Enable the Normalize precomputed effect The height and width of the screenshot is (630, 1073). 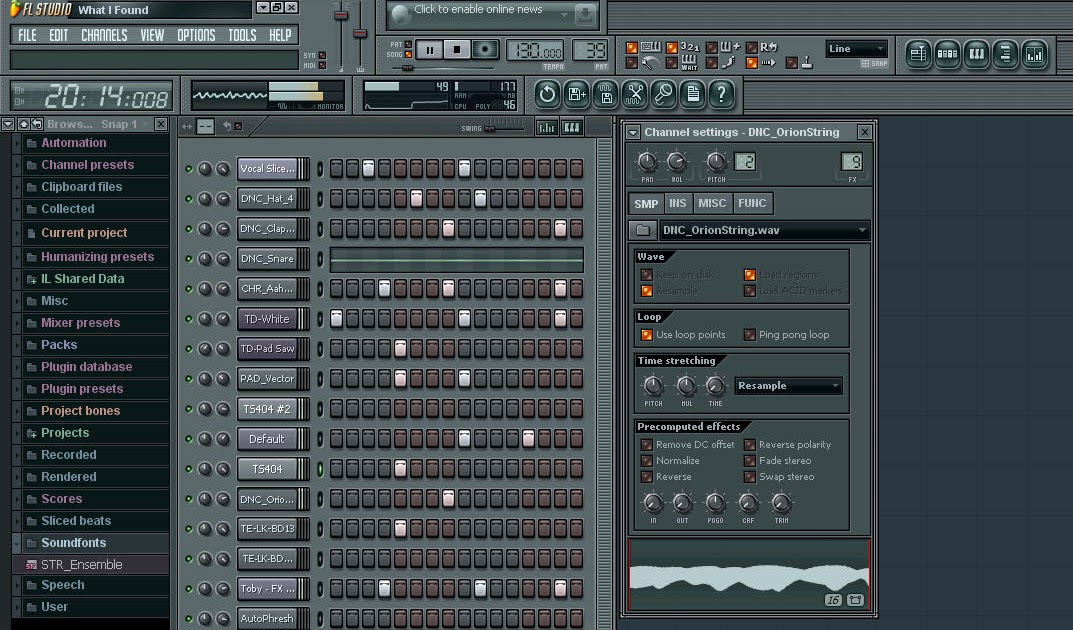[646, 461]
